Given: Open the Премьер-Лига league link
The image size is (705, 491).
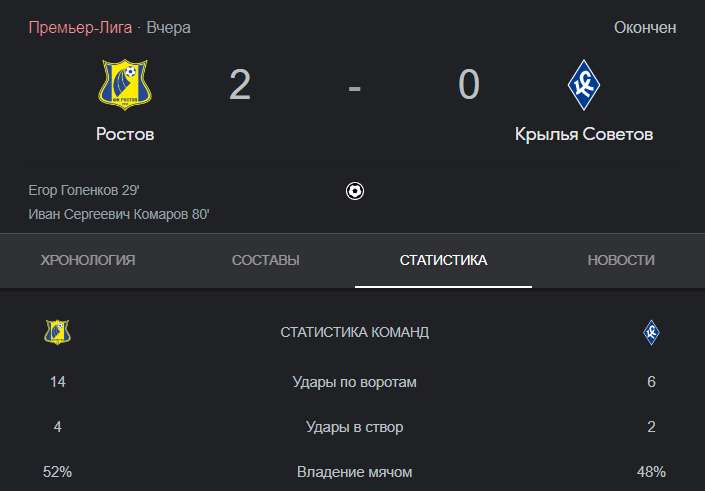Looking at the screenshot, I should pos(80,28).
